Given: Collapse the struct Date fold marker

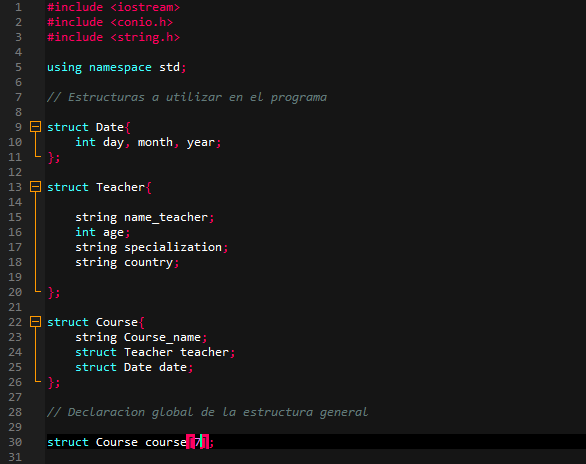Looking at the screenshot, I should (x=36, y=127).
